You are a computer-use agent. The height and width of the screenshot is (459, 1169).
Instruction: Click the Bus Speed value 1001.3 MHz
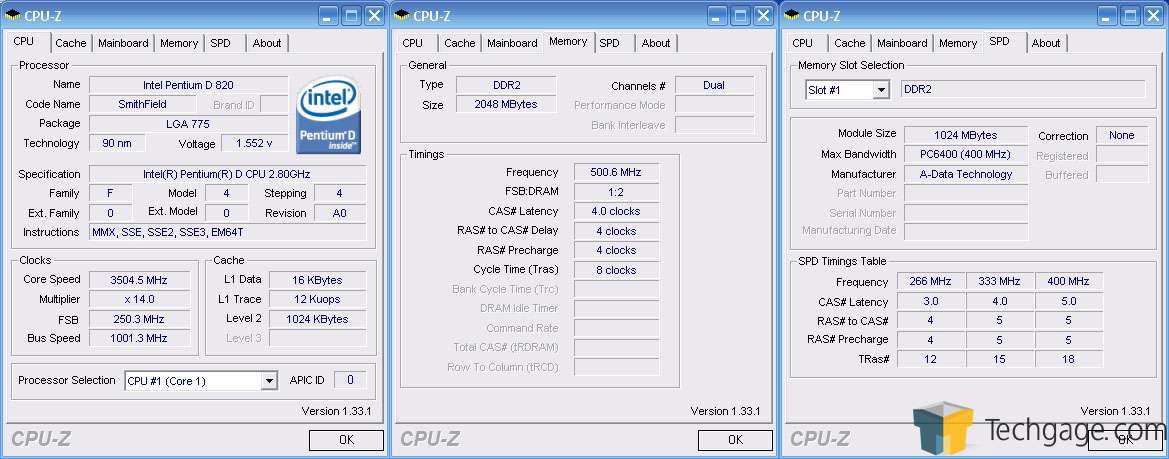click(139, 338)
